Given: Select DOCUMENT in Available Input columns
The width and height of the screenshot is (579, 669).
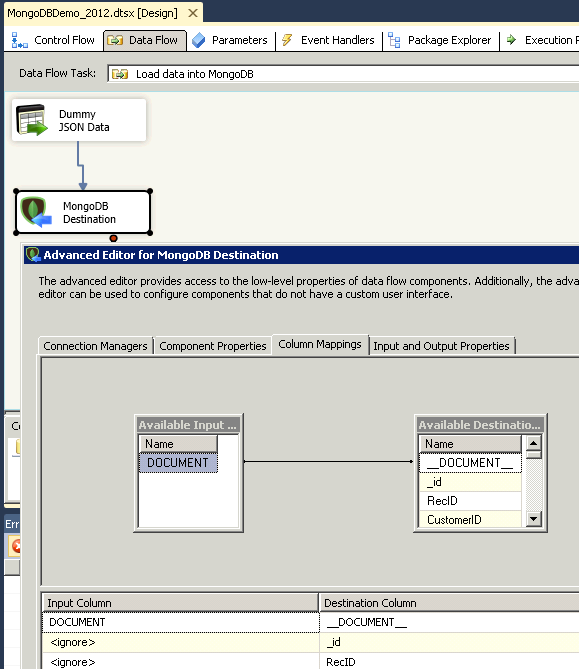Looking at the screenshot, I should (x=178, y=462).
